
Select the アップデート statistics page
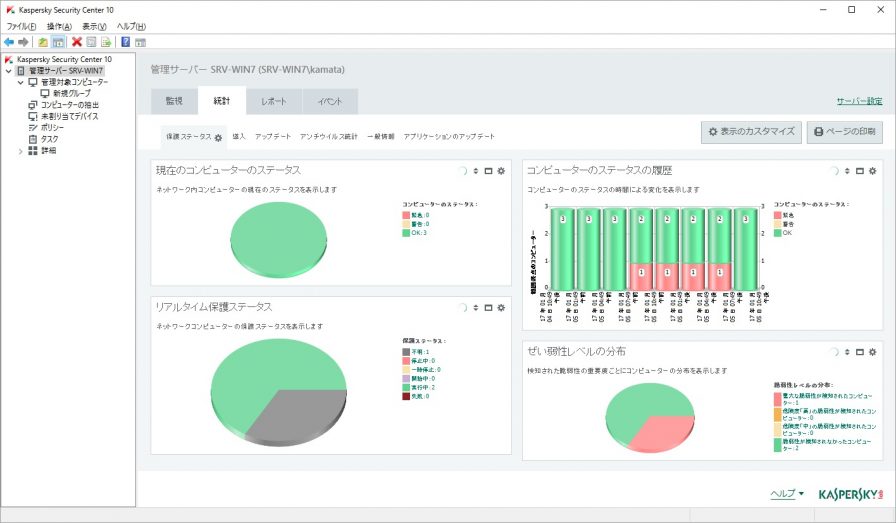point(273,137)
